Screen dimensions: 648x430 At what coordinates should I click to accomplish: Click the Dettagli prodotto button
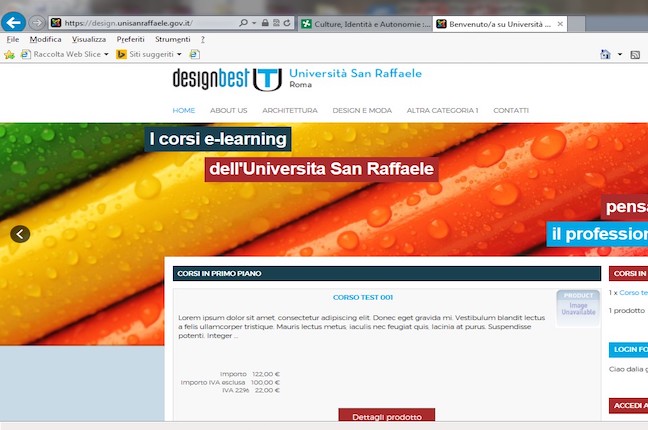tap(387, 416)
